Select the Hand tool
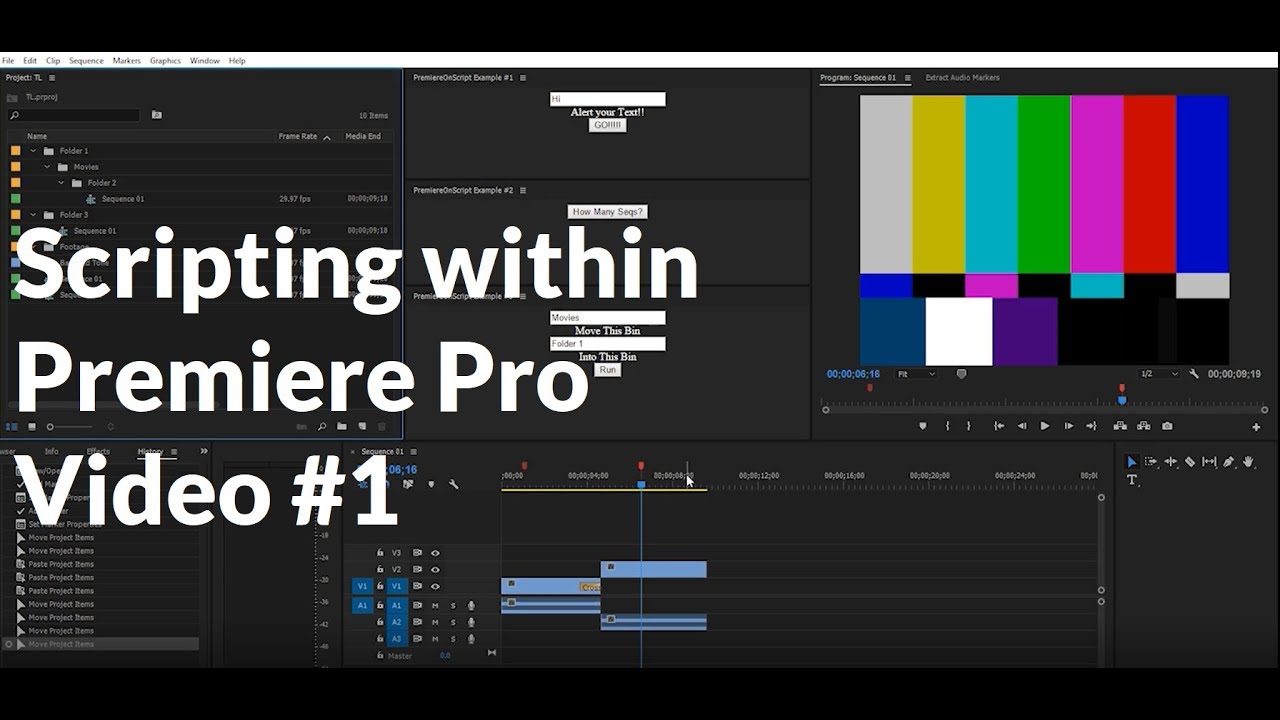The height and width of the screenshot is (720, 1280). (x=1249, y=462)
